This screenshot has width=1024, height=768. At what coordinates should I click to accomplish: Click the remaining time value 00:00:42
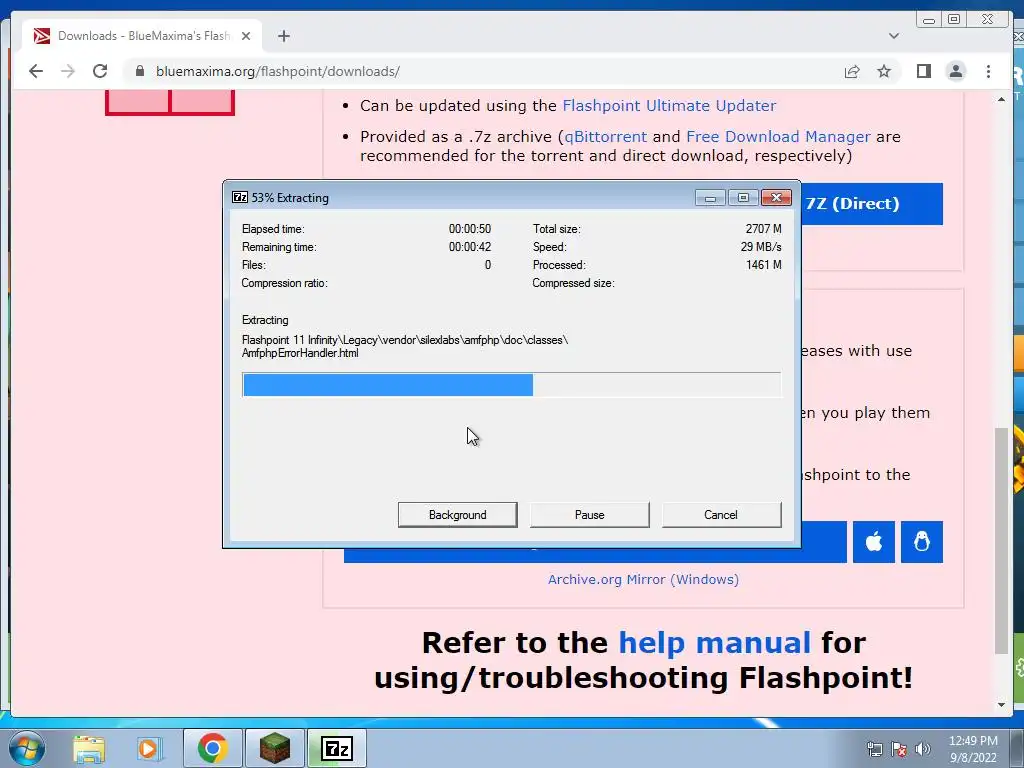(470, 247)
